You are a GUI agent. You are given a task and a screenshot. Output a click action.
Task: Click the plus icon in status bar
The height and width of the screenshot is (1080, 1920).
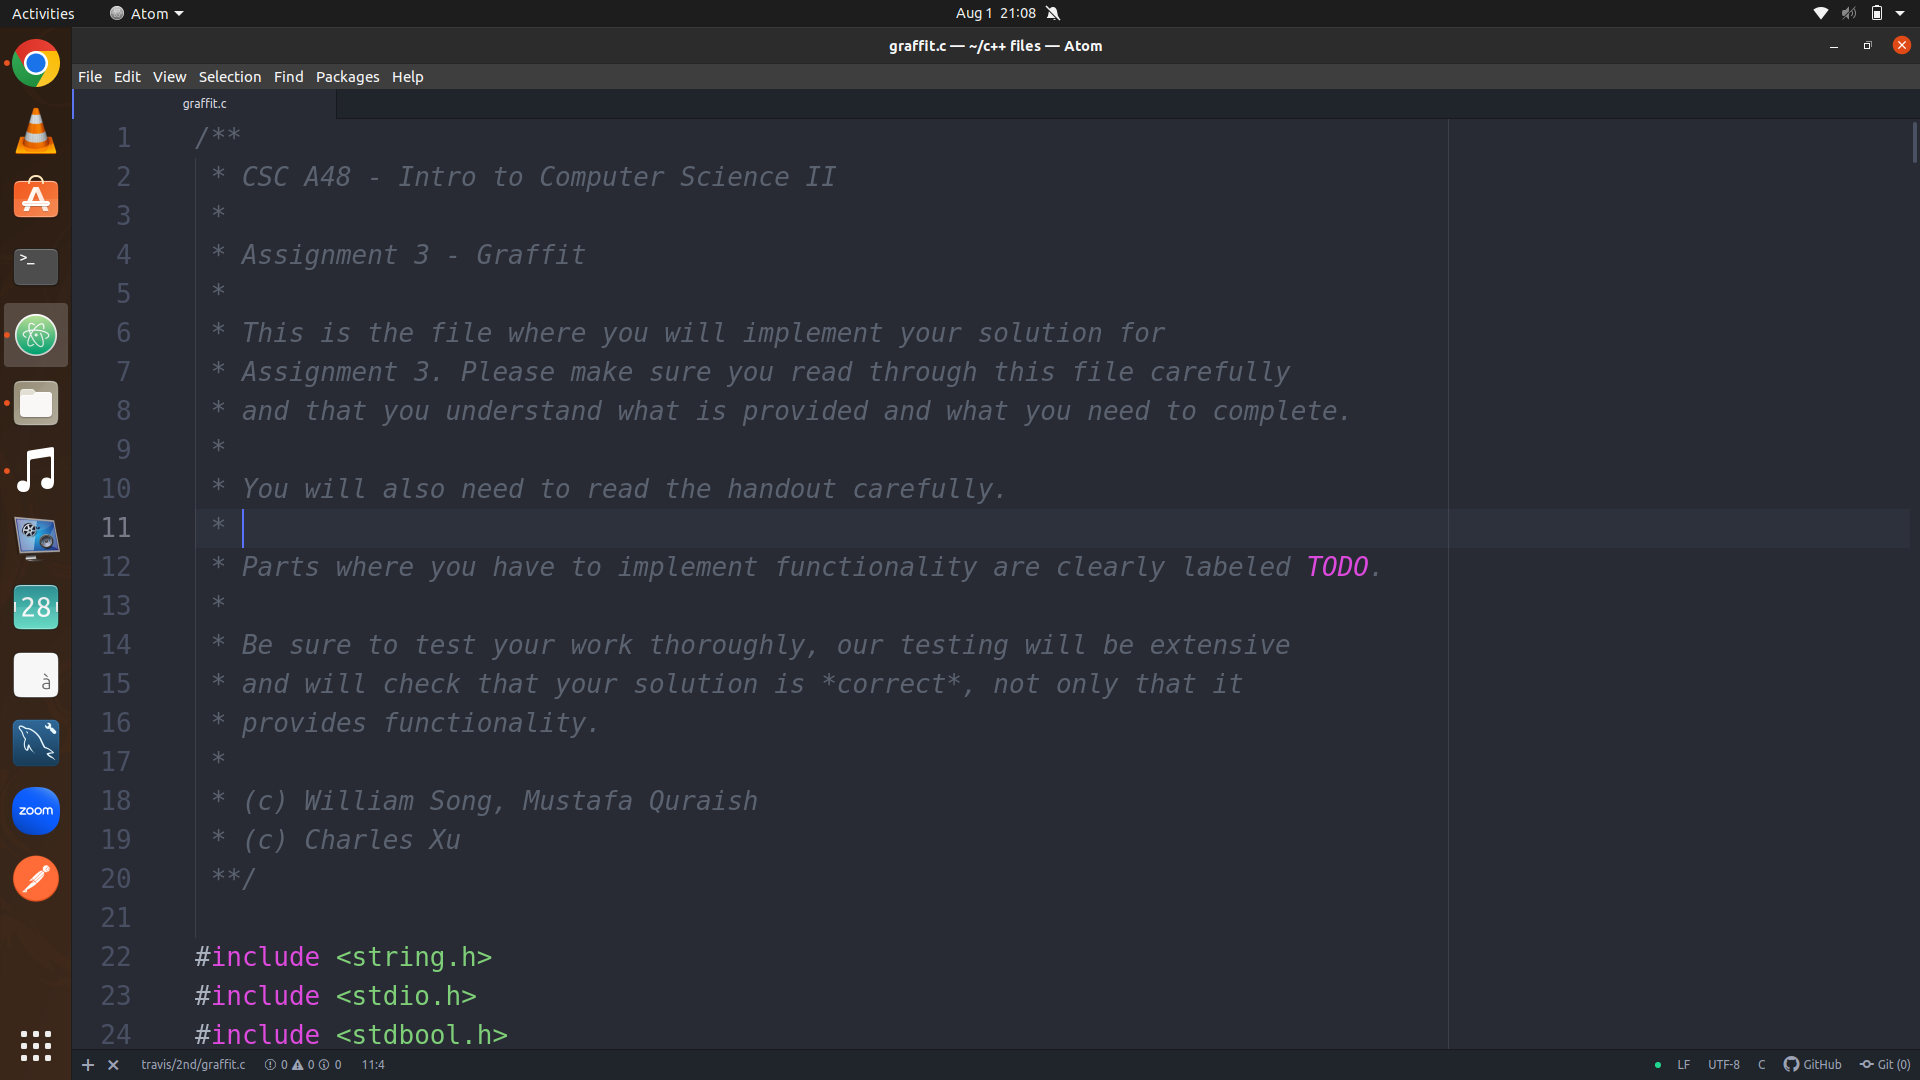click(x=88, y=1065)
